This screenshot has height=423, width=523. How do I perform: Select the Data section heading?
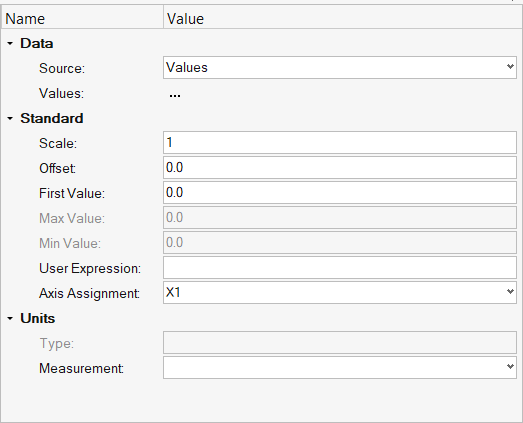coord(37,43)
